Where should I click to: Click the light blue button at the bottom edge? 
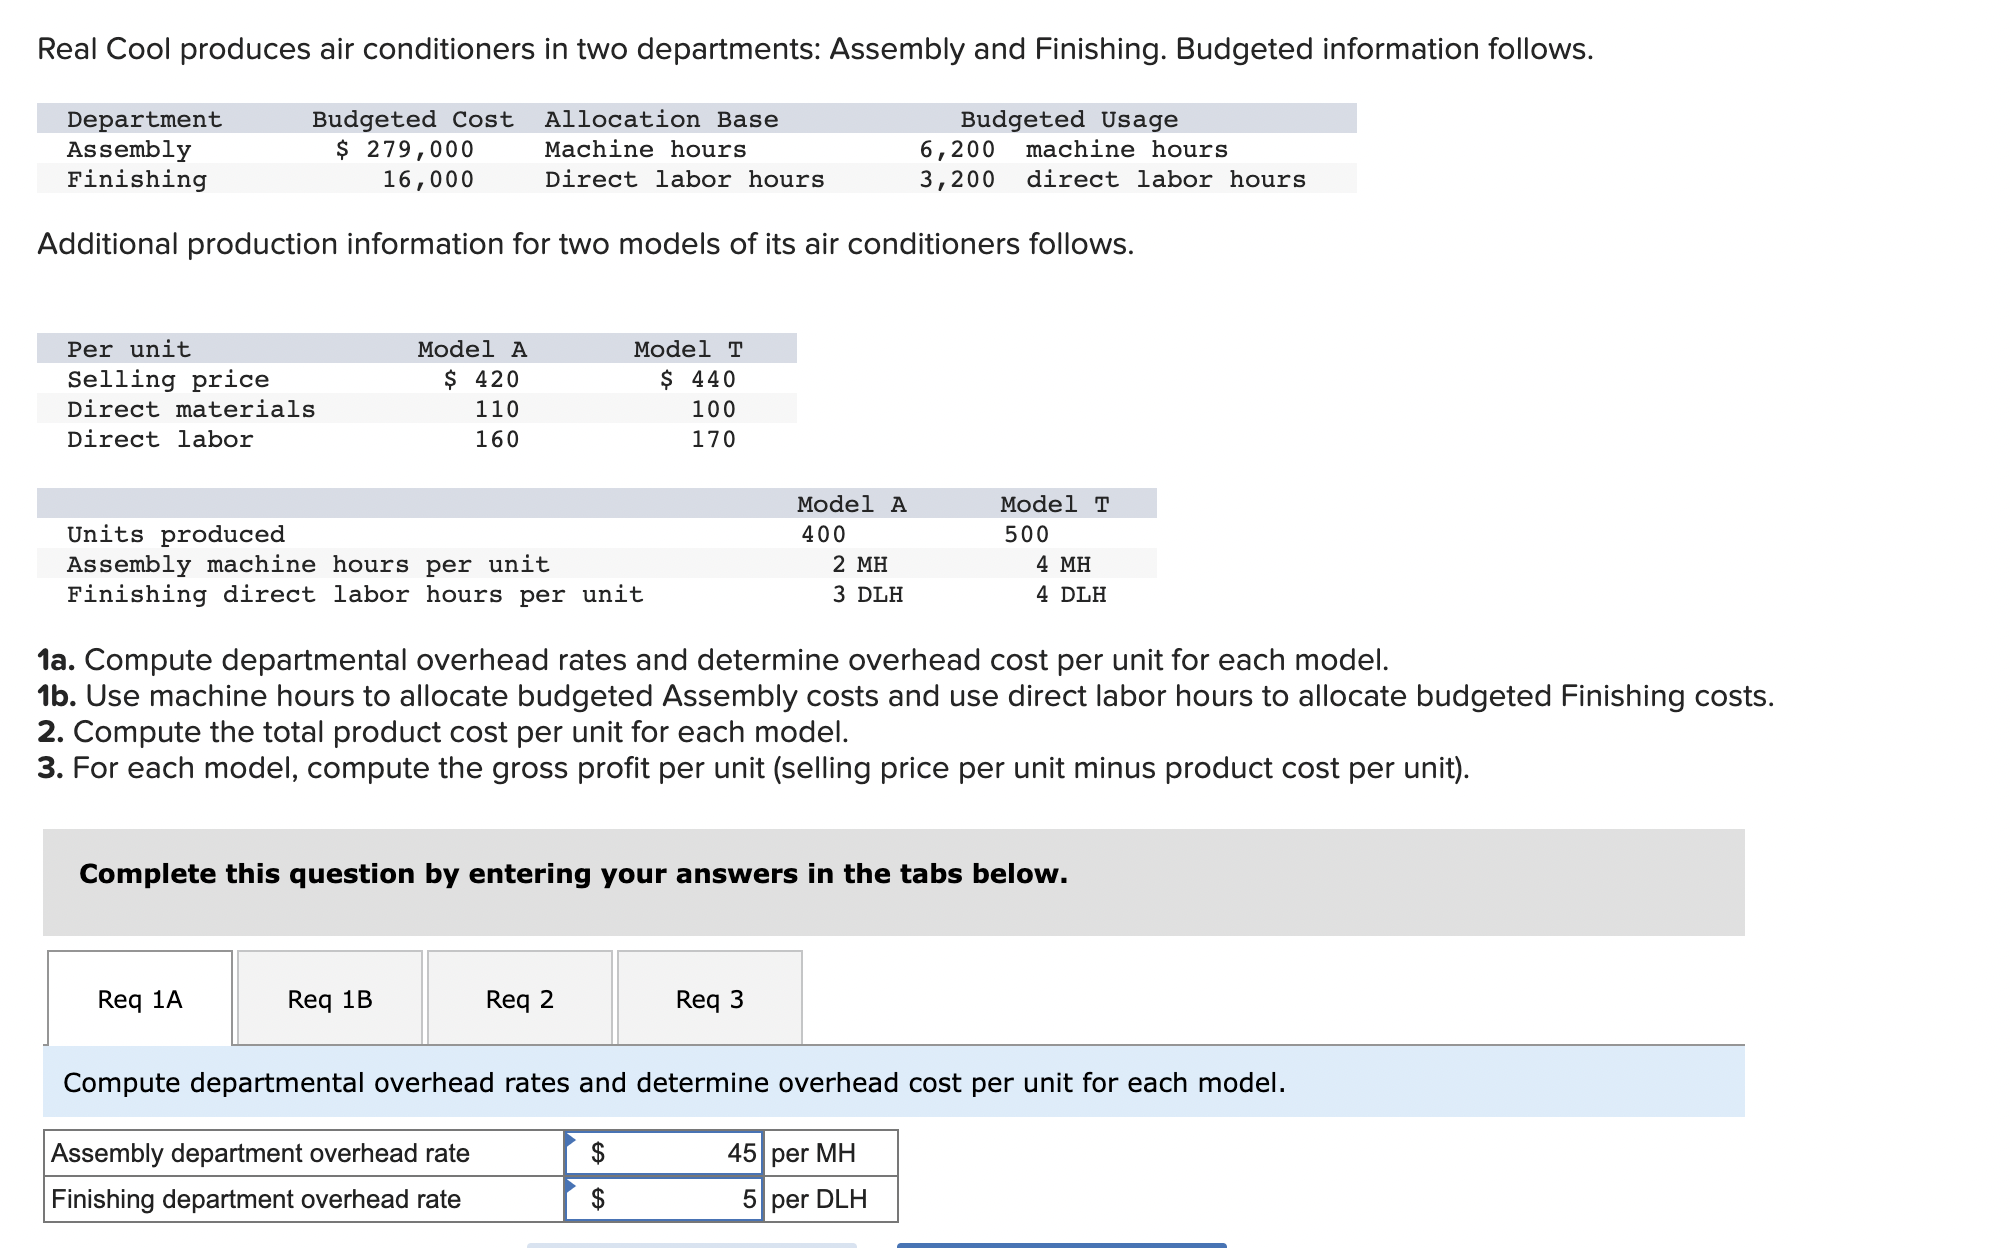pos(691,1244)
